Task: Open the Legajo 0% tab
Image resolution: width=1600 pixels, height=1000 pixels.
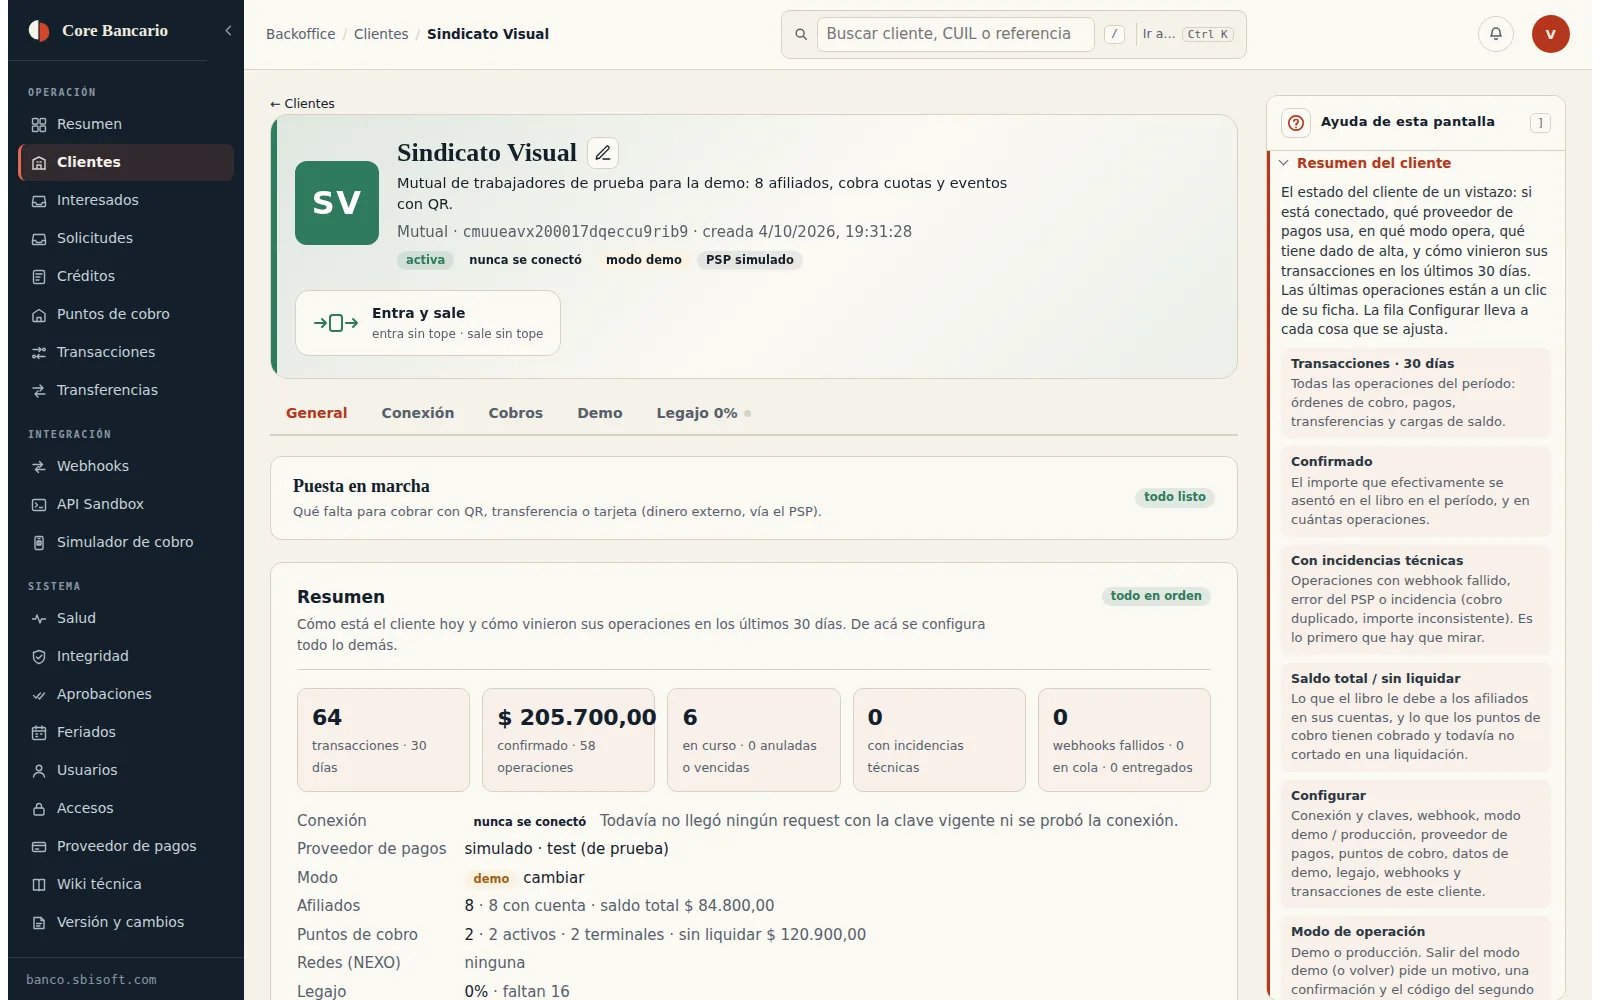Action: coord(703,413)
